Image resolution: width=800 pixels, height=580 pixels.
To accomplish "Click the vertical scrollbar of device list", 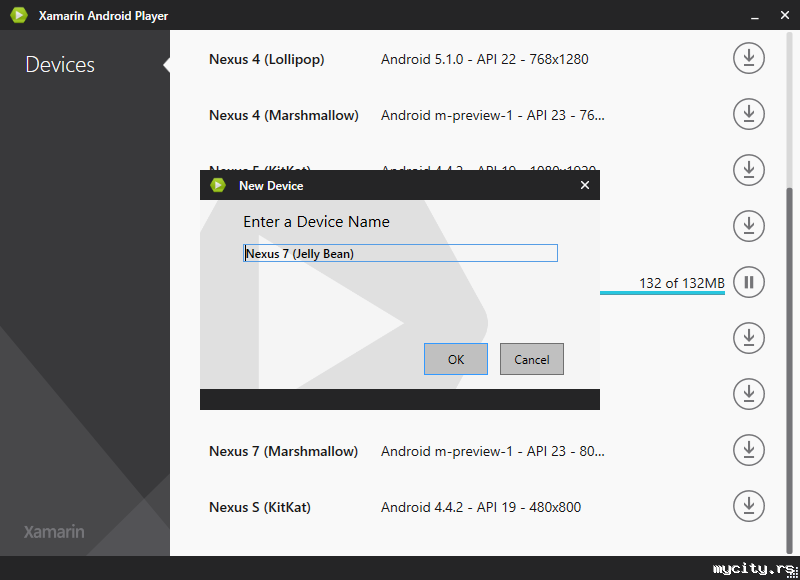I will click(789, 370).
